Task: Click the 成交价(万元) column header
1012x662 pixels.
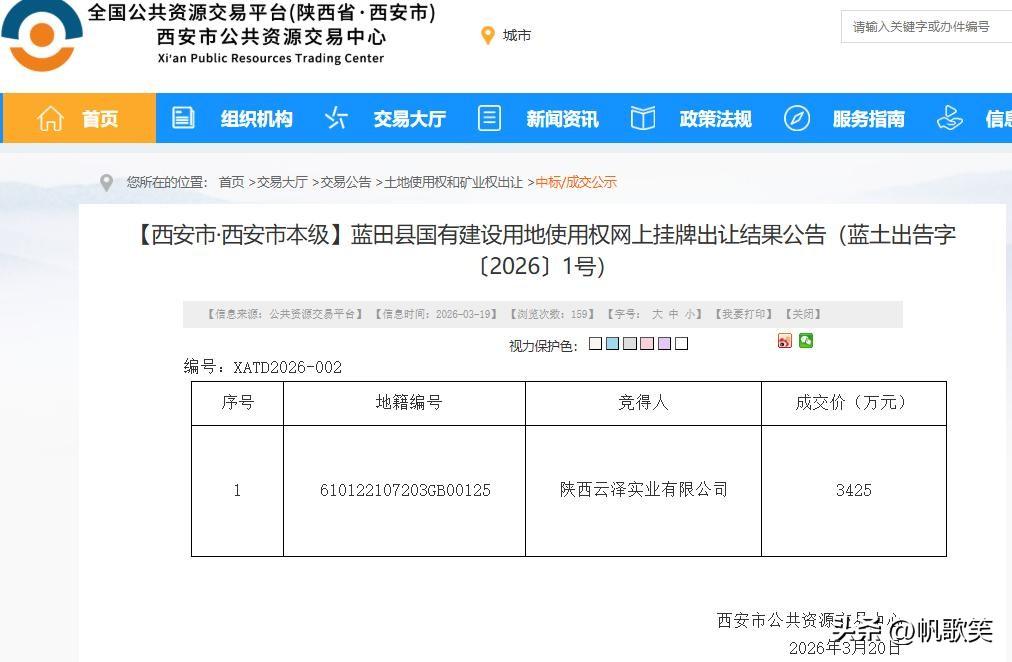Action: 854,403
